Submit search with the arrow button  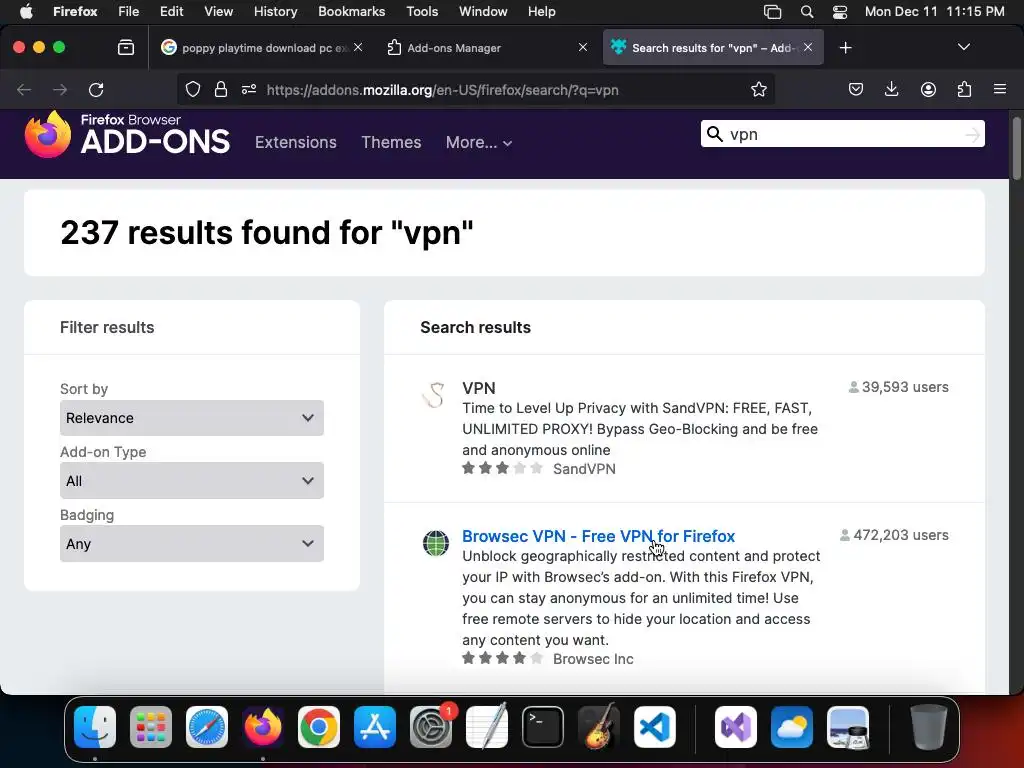tap(972, 135)
